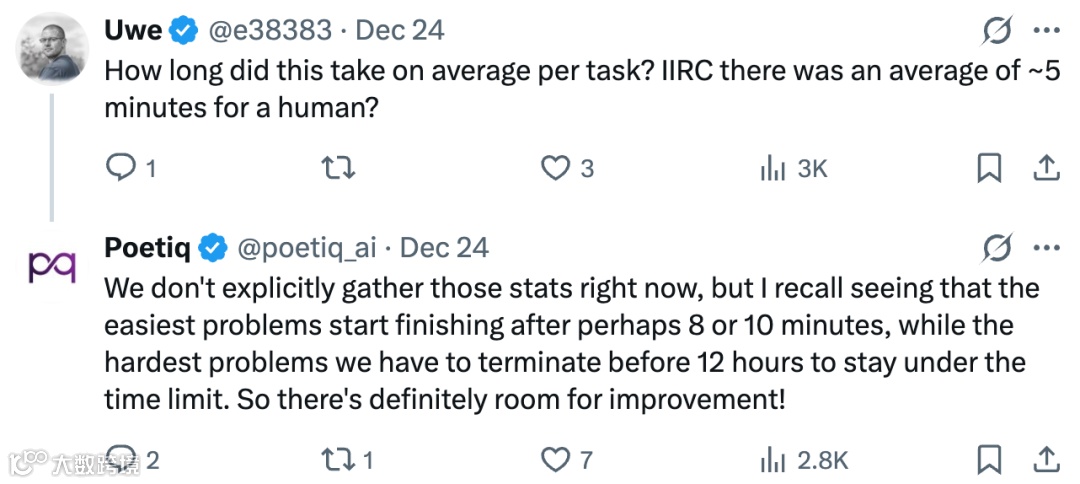1080x484 pixels.
Task: Share Uwe's tweet
Action: [x=1046, y=169]
